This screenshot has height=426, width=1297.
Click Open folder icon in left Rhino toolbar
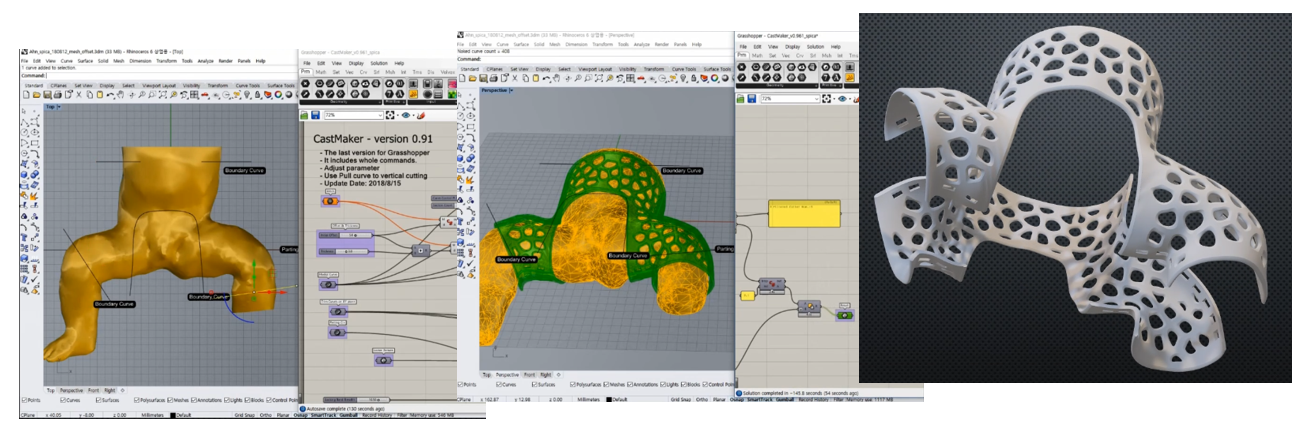click(36, 95)
